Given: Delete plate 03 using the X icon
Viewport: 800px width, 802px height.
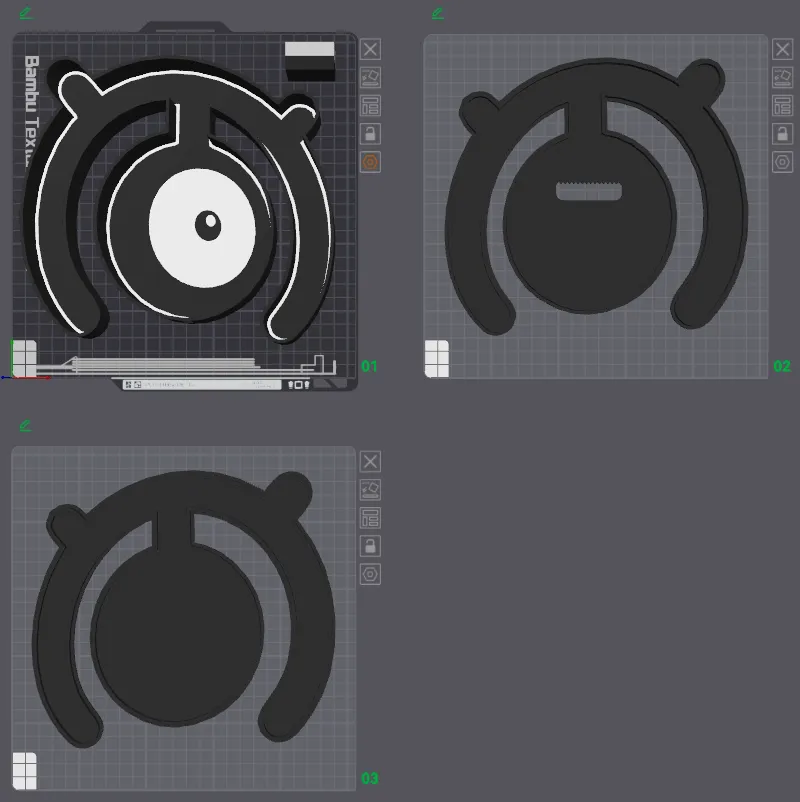Looking at the screenshot, I should tap(370, 461).
